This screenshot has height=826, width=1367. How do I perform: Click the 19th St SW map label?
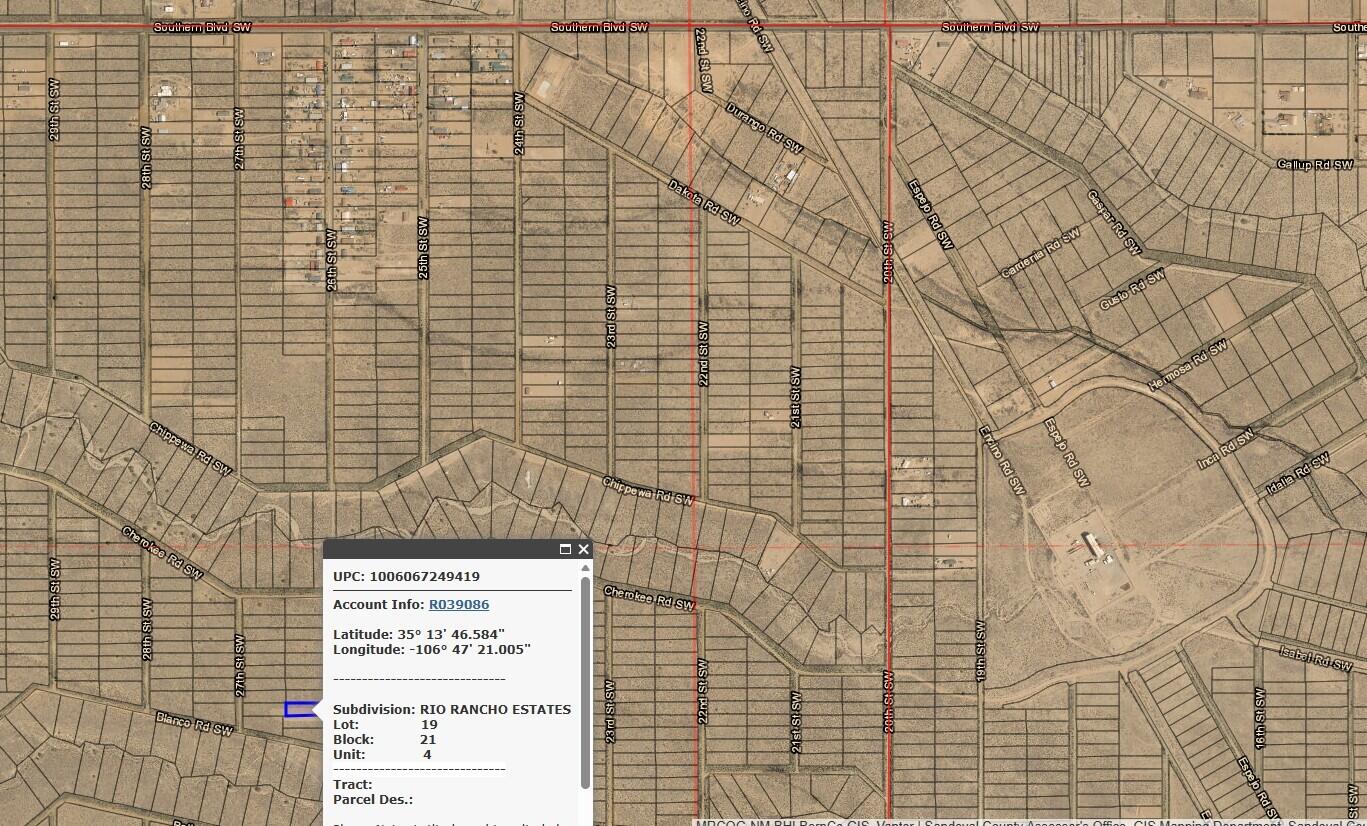pos(980,651)
